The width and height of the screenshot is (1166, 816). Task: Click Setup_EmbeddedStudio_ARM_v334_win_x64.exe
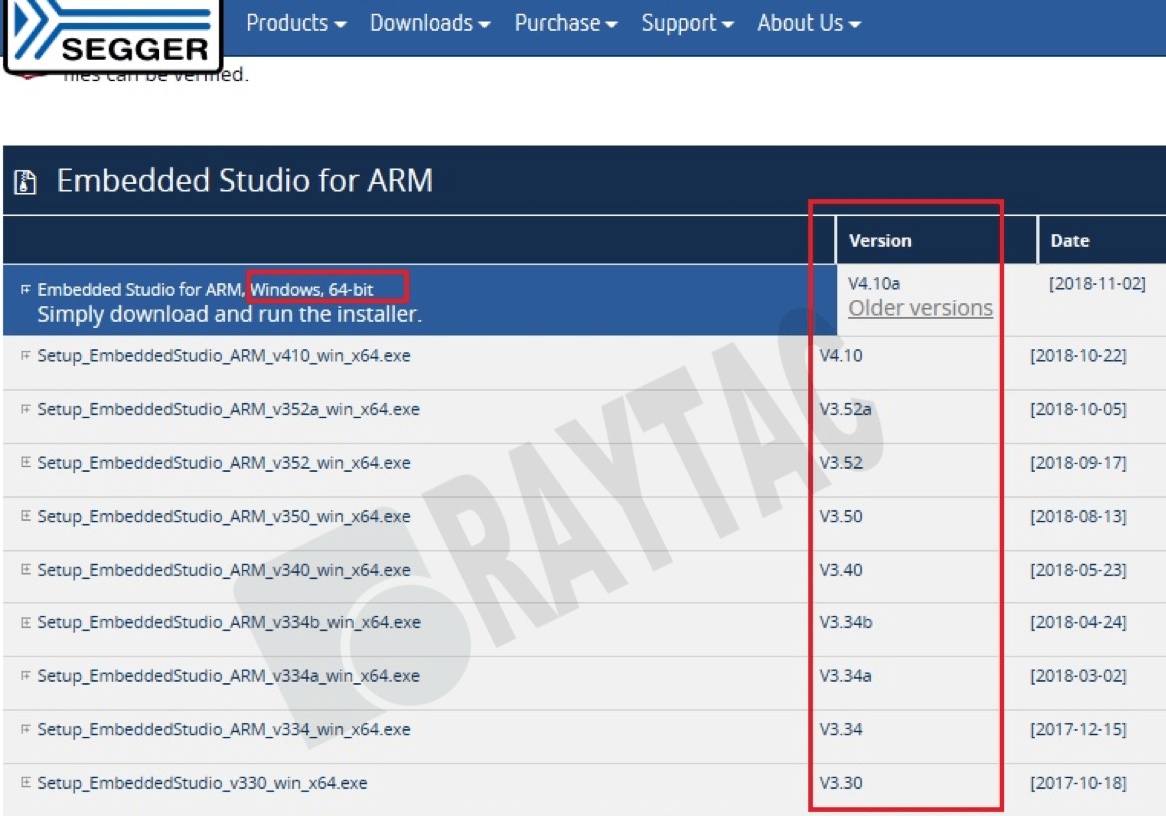pos(224,730)
